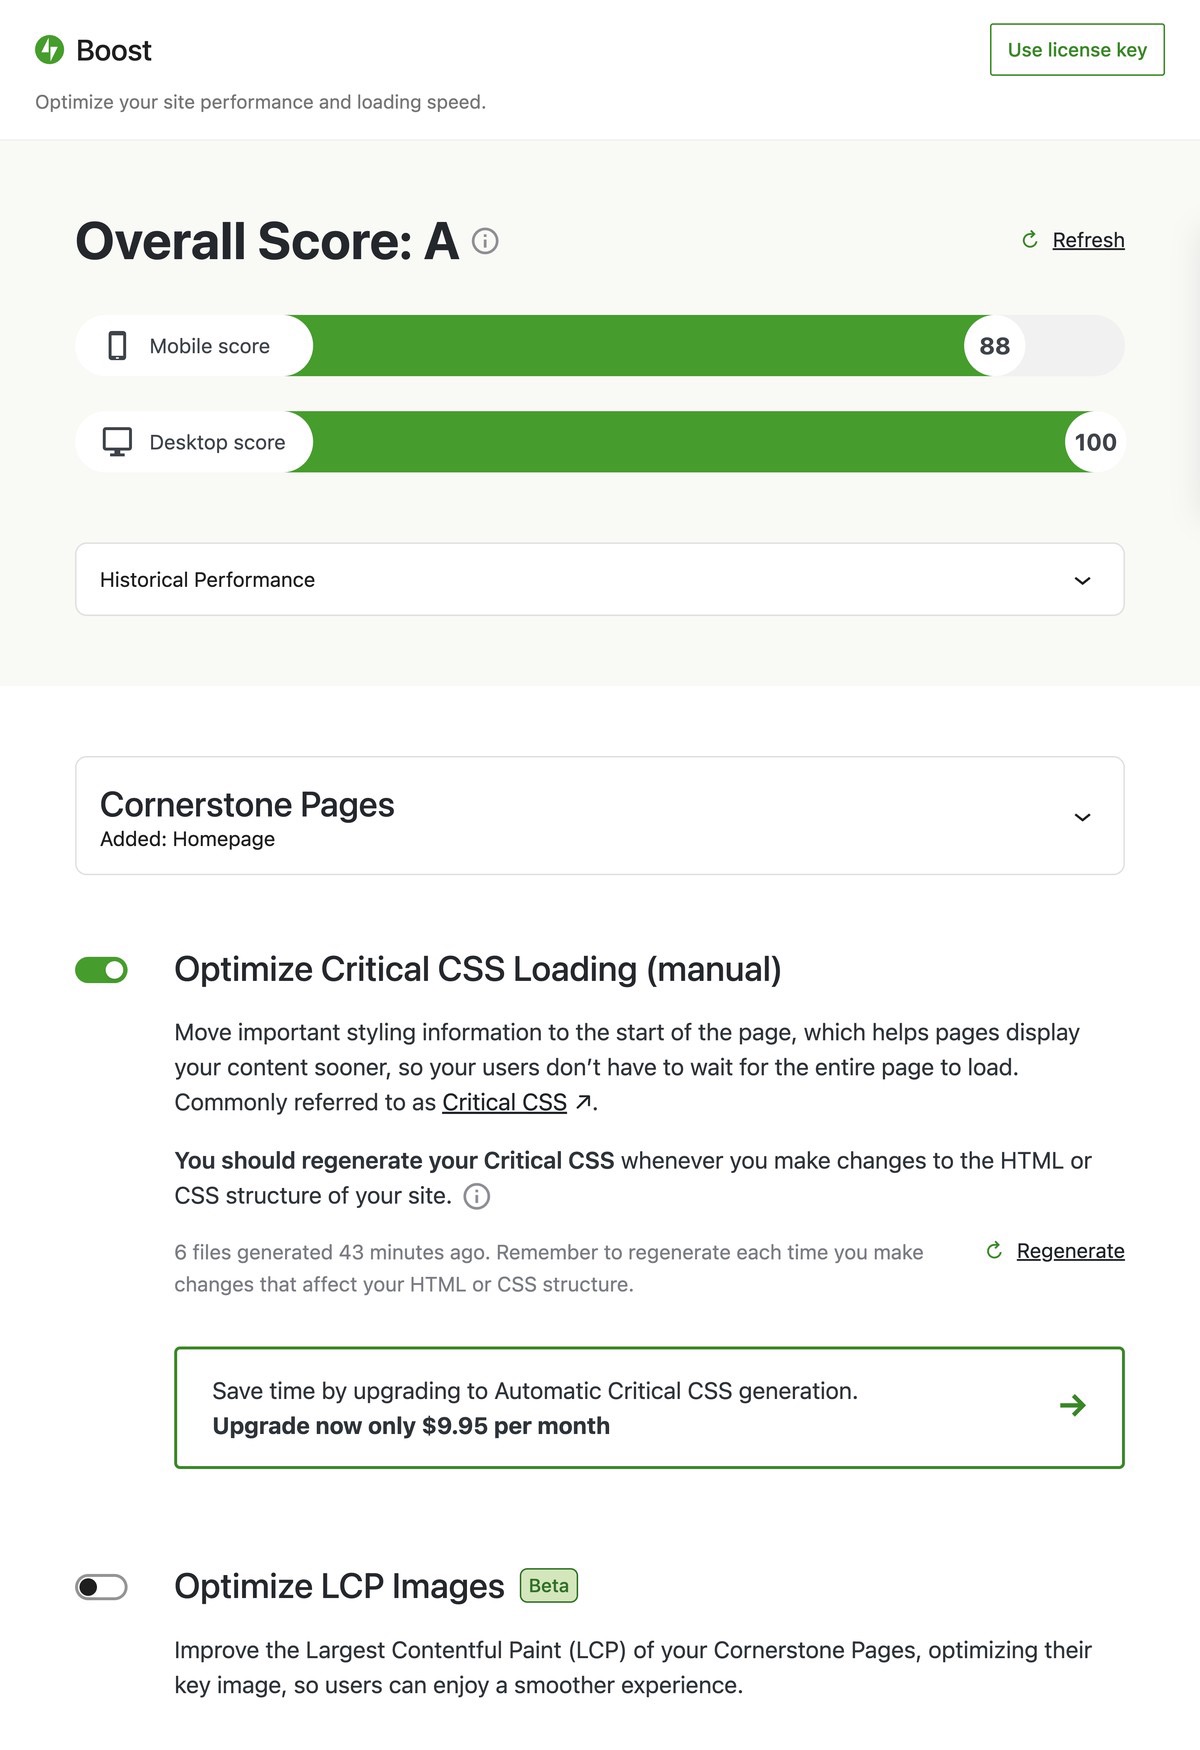This screenshot has height=1750, width=1200.
Task: Expand the Historical Performance panel
Action: click(1082, 580)
